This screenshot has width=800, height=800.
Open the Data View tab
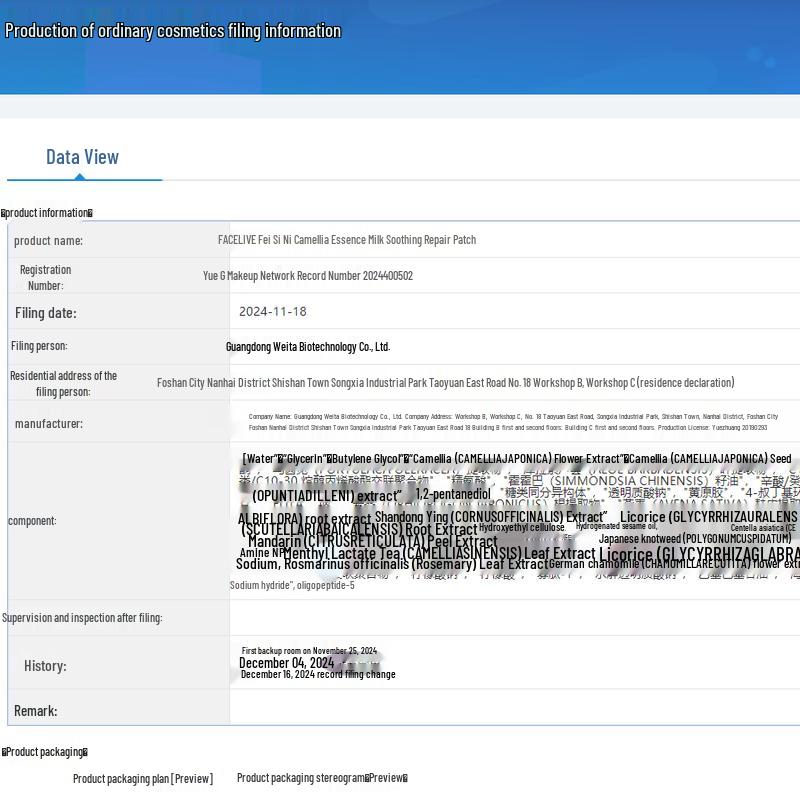pyautogui.click(x=82, y=157)
